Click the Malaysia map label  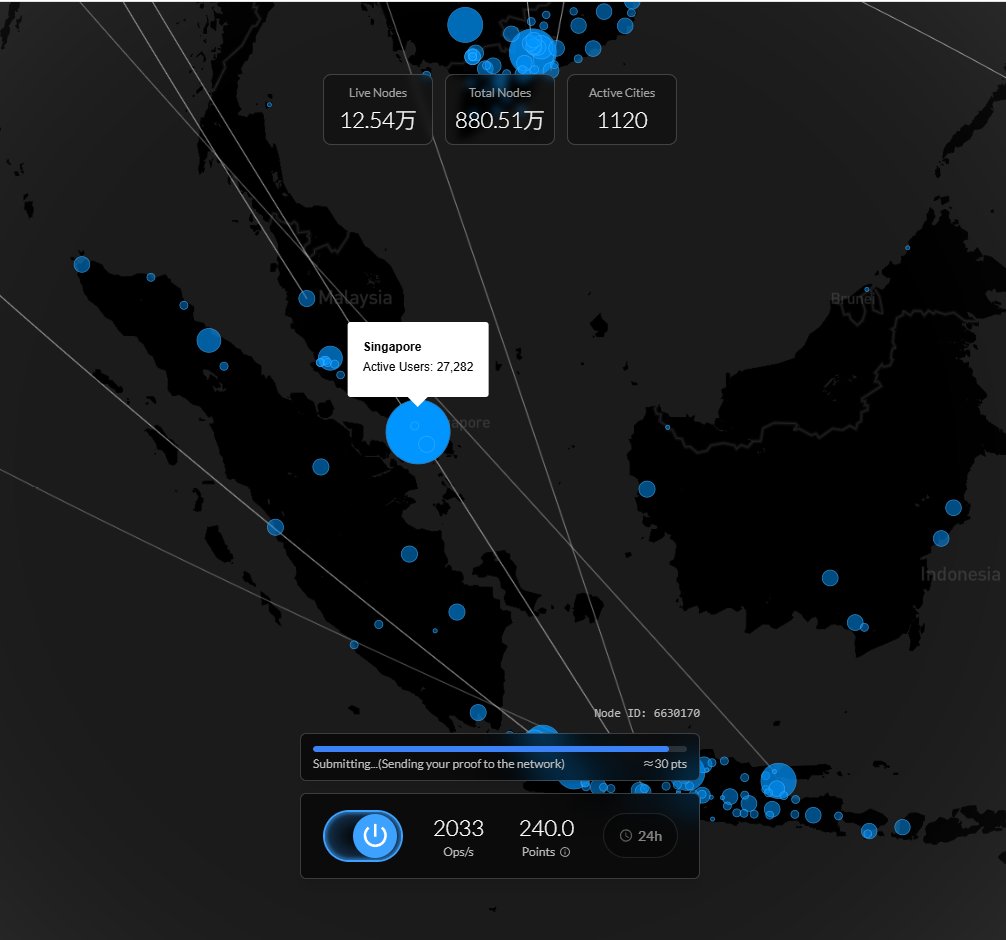click(355, 298)
